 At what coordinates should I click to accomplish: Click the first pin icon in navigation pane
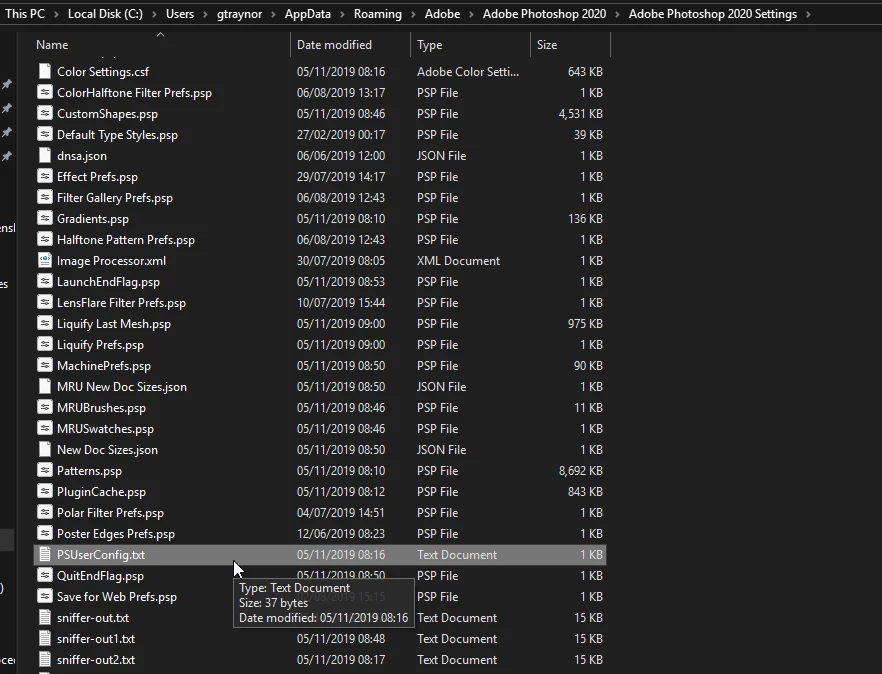click(x=7, y=84)
